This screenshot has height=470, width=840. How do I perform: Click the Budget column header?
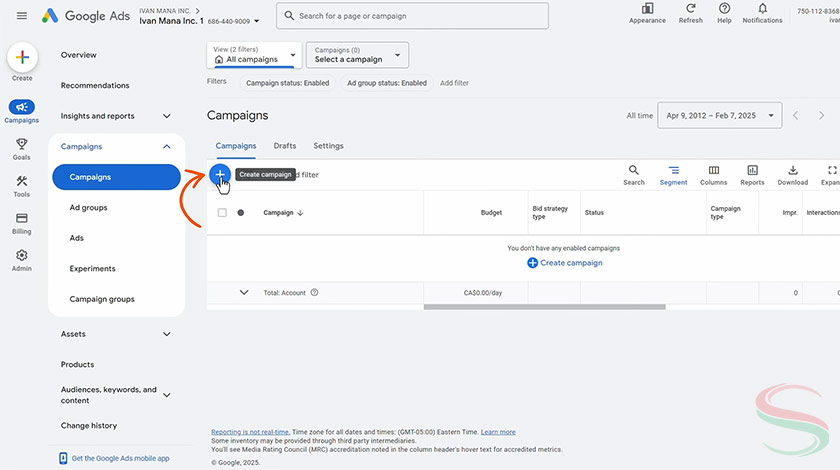[x=491, y=213]
